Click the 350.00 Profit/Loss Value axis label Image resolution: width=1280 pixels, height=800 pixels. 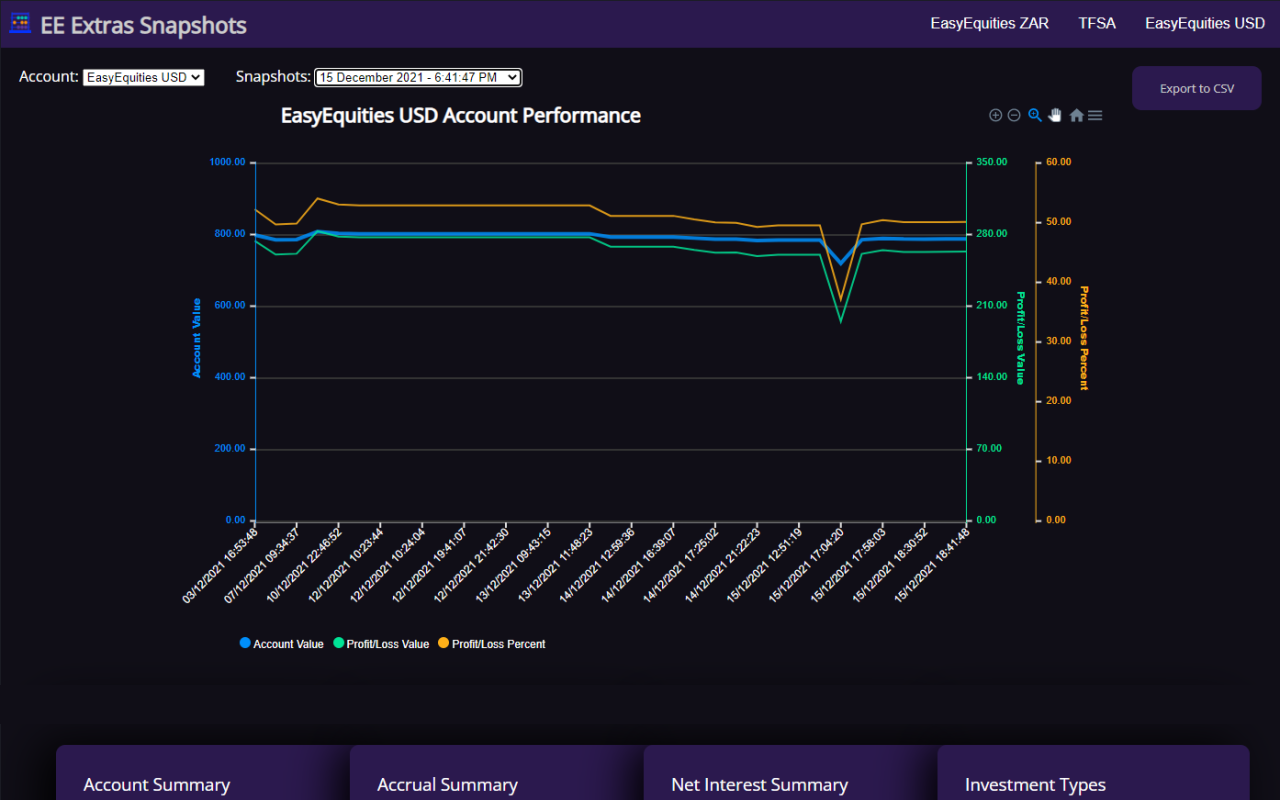coord(991,162)
